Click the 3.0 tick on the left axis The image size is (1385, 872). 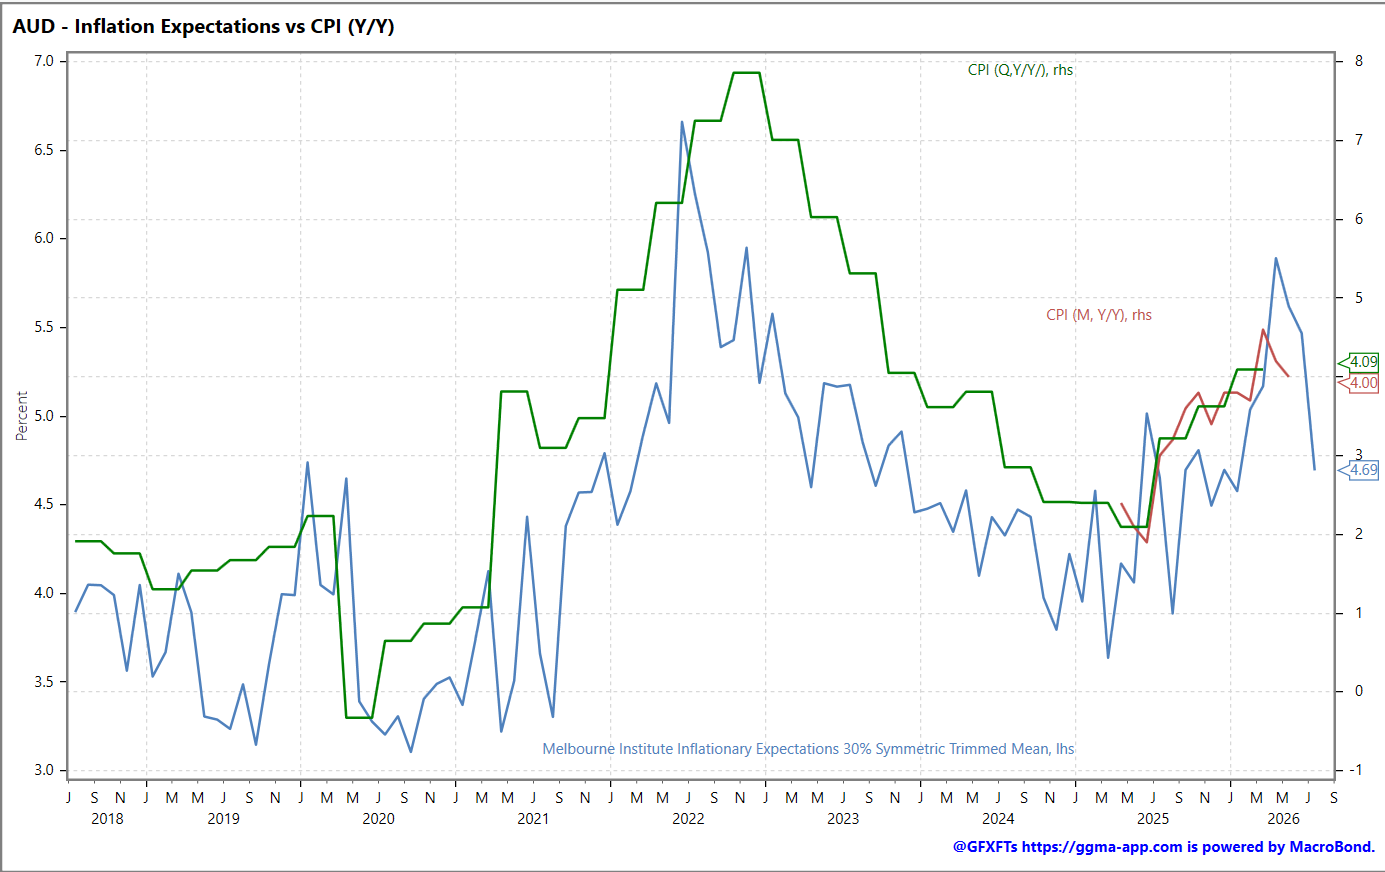tap(44, 771)
